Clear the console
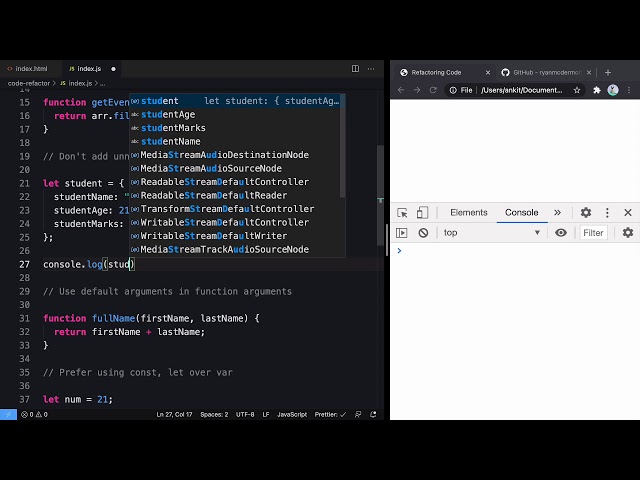This screenshot has width=640, height=480. (423, 233)
